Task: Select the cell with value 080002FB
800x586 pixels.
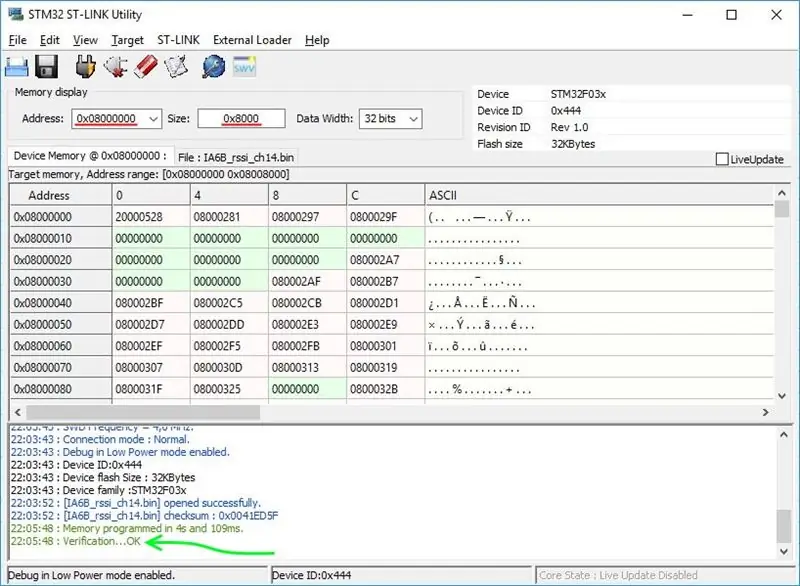Action: pos(307,346)
